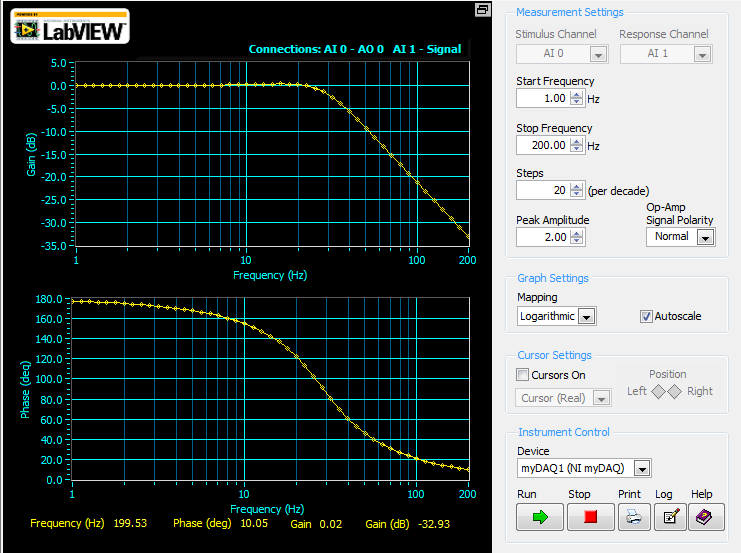This screenshot has height=553, width=741.
Task: Click the Start Frequency spinner arrows
Action: 577,98
